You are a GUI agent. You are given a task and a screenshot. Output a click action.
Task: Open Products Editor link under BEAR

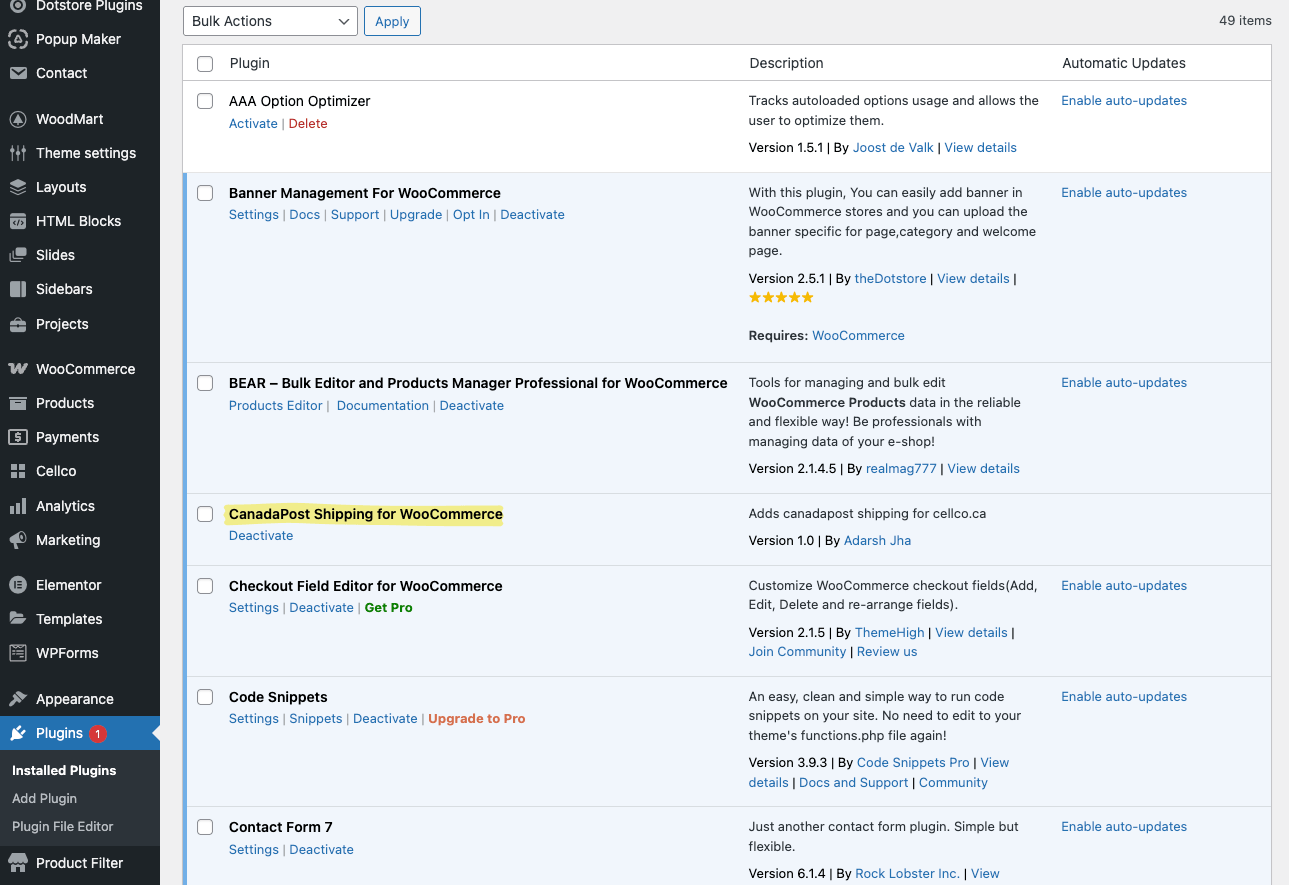[x=275, y=406]
